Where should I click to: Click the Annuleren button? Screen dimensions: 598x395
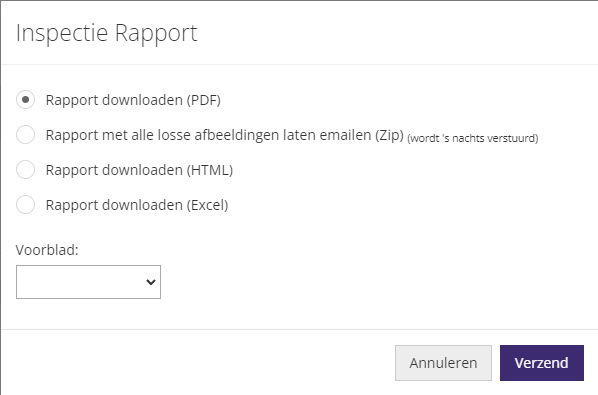(443, 363)
